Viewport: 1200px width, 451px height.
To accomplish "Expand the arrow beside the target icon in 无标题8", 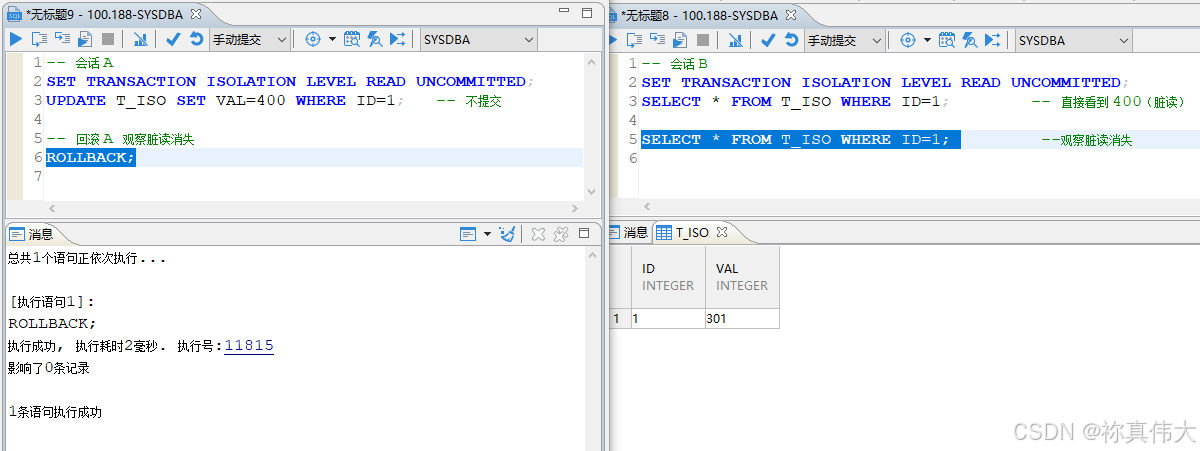I will coord(927,40).
